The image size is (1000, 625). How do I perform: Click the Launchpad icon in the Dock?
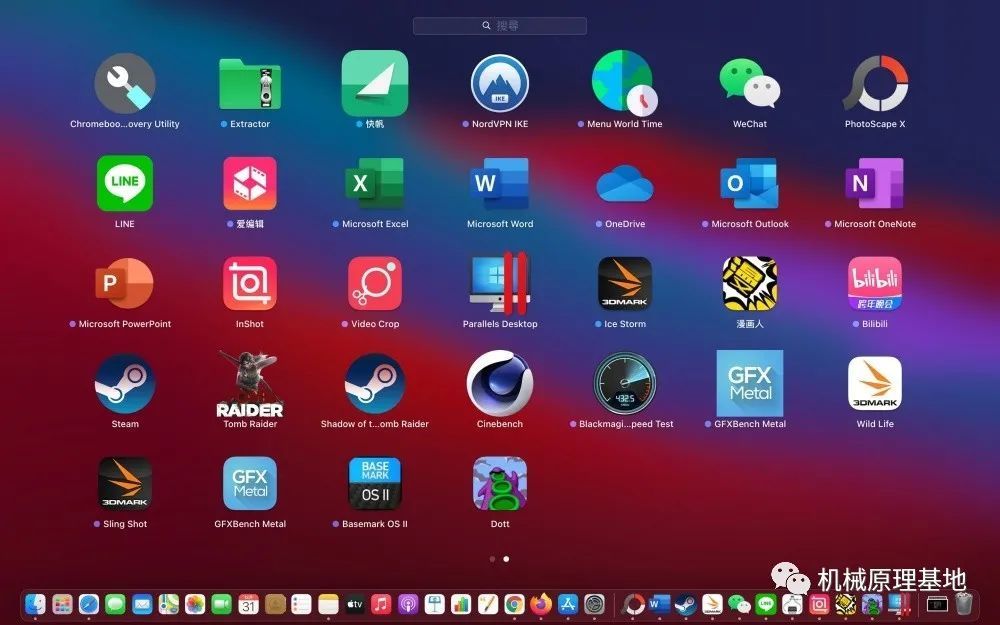click(x=62, y=603)
